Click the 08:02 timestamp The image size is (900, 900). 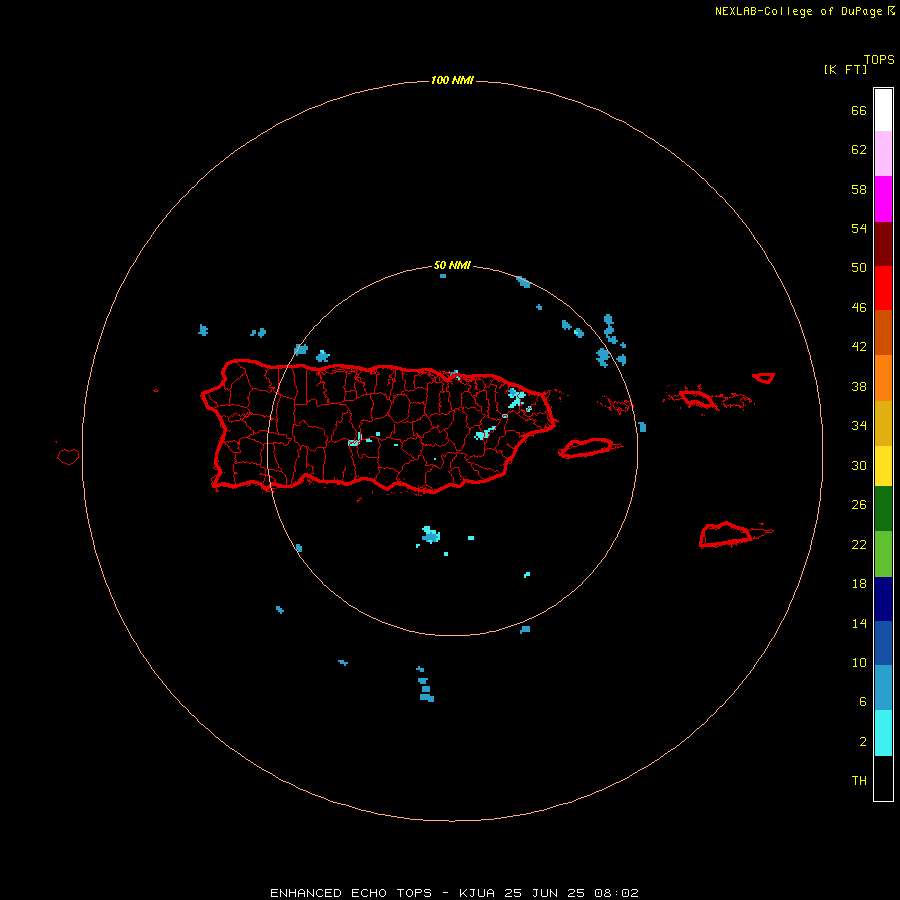click(616, 893)
